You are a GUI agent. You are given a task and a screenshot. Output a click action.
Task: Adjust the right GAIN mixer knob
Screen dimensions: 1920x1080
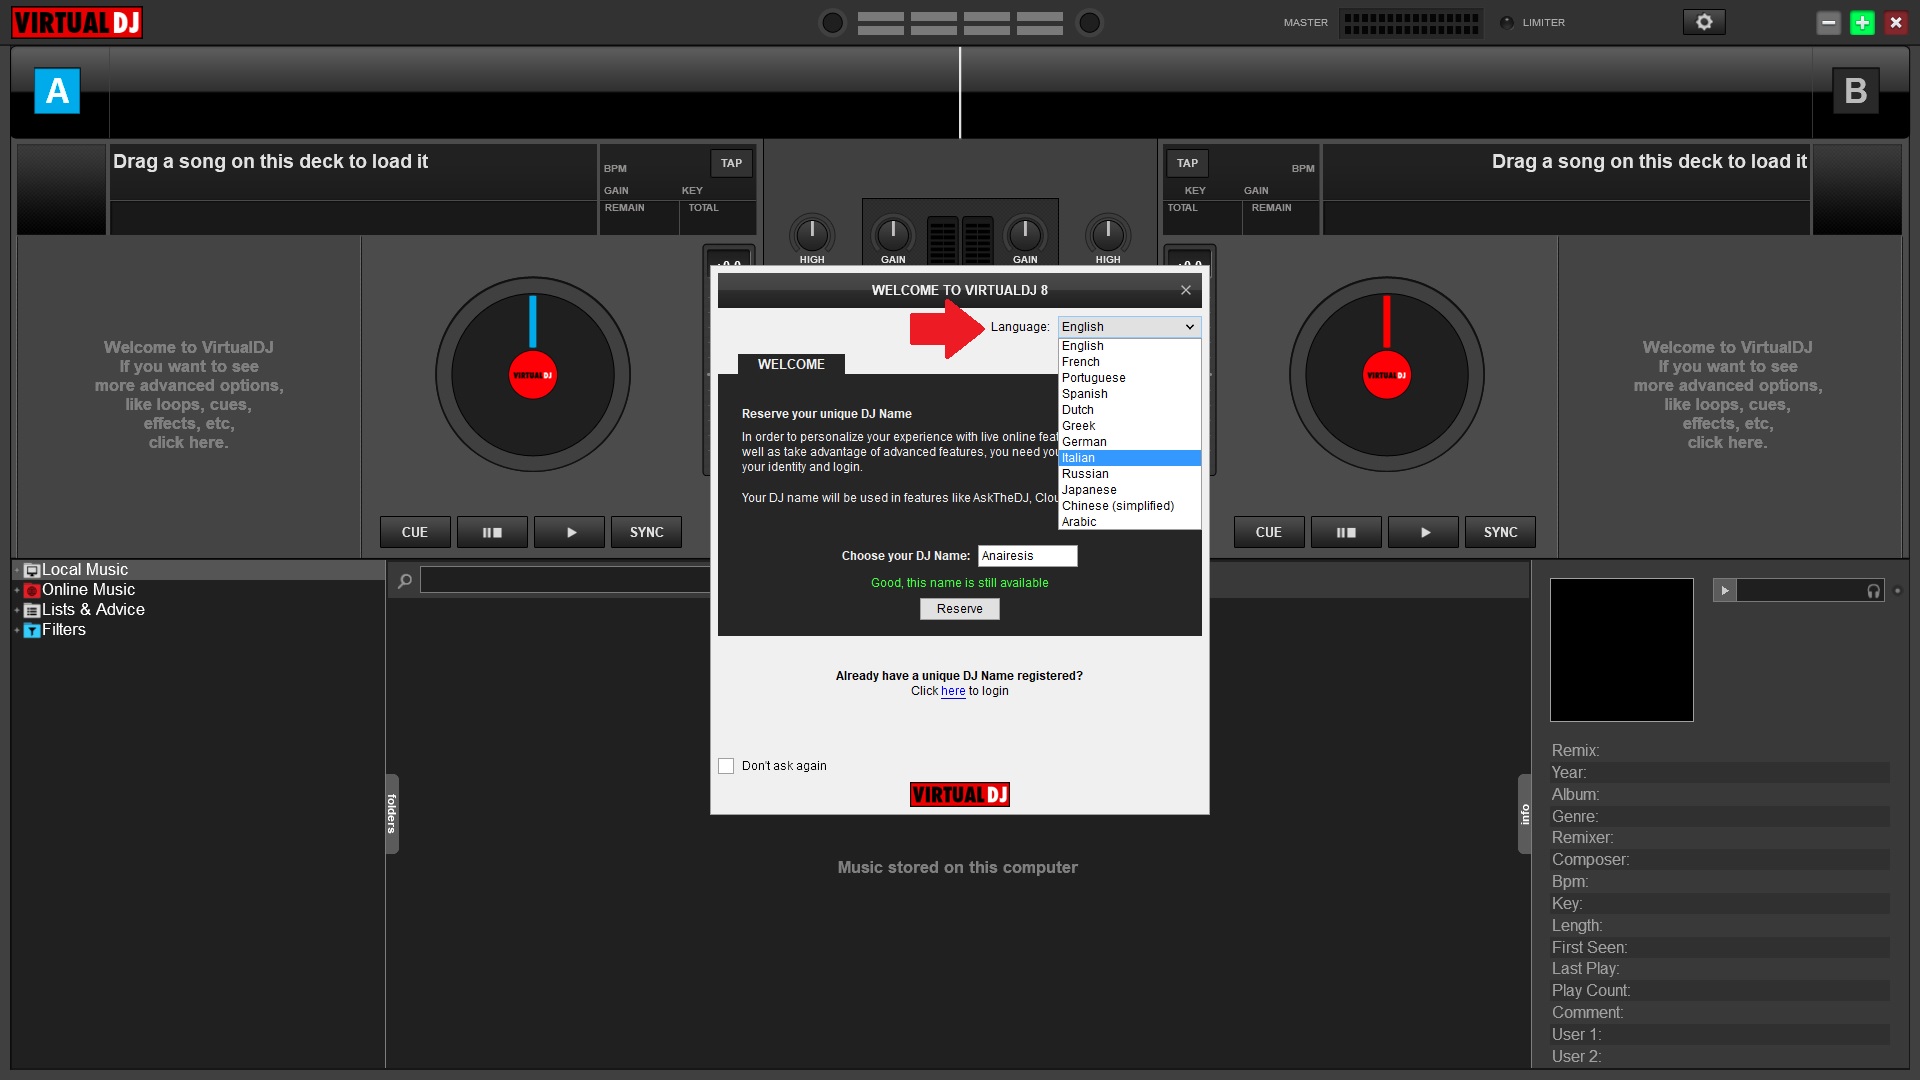coord(1025,235)
